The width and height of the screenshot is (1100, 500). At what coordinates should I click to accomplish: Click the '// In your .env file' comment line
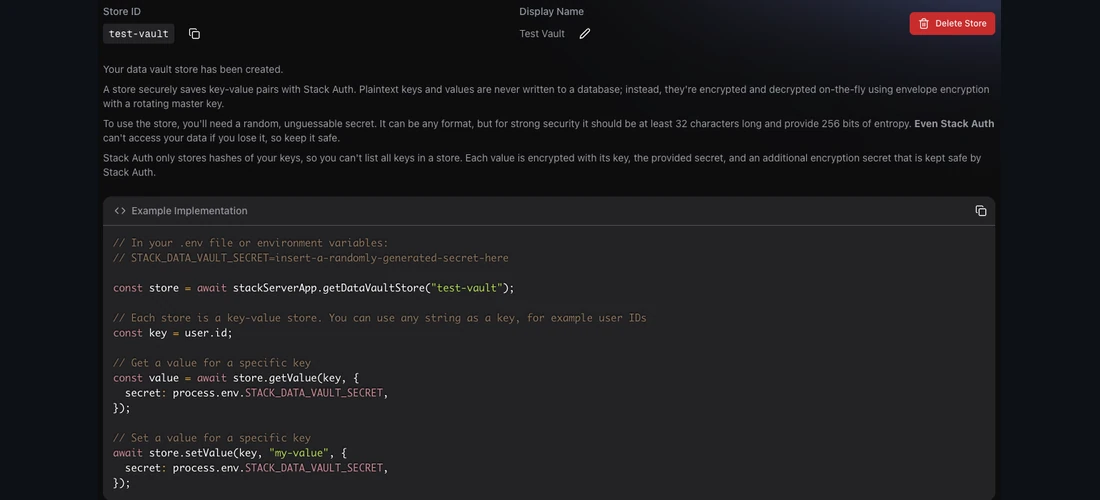click(x=250, y=243)
